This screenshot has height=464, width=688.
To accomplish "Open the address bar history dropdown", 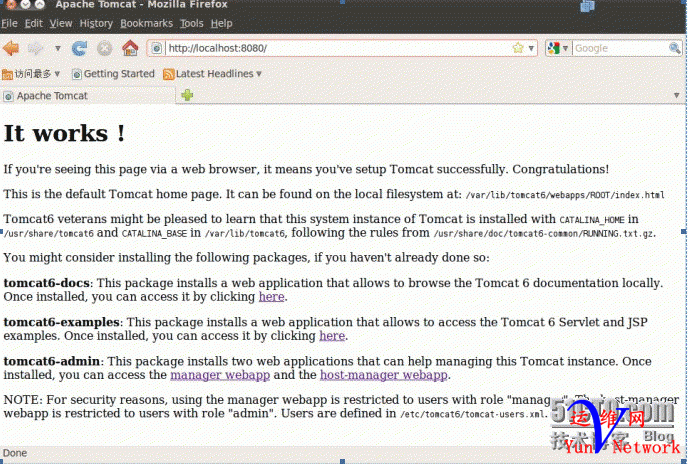I will (x=531, y=48).
